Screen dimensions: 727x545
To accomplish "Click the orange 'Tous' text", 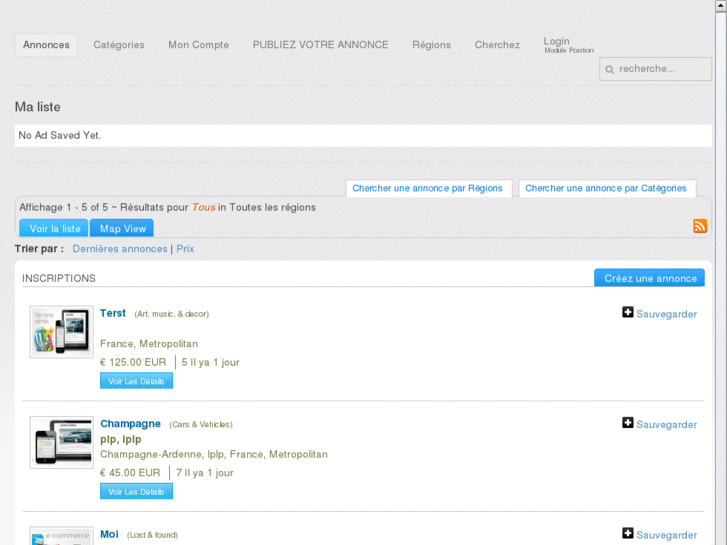I will pos(204,207).
